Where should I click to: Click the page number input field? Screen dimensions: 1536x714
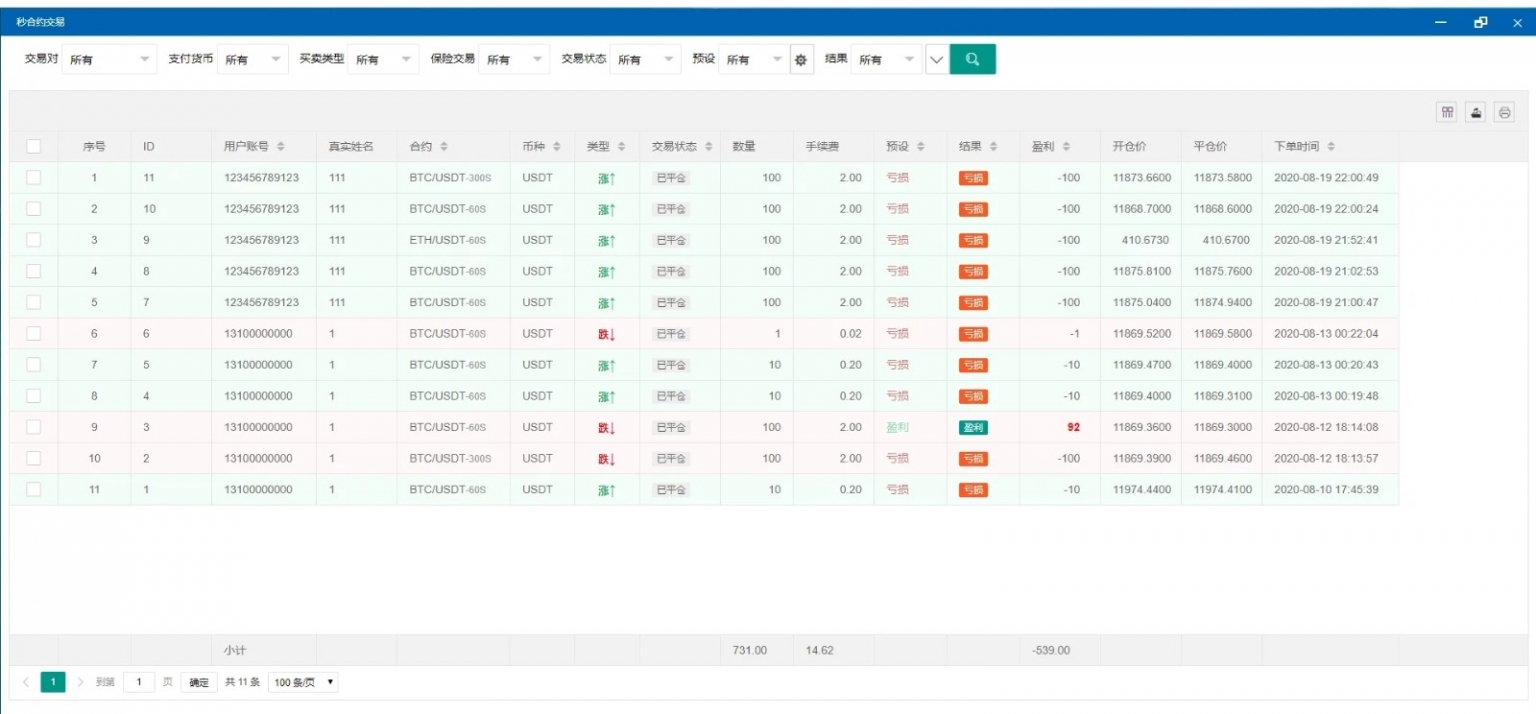(x=139, y=682)
